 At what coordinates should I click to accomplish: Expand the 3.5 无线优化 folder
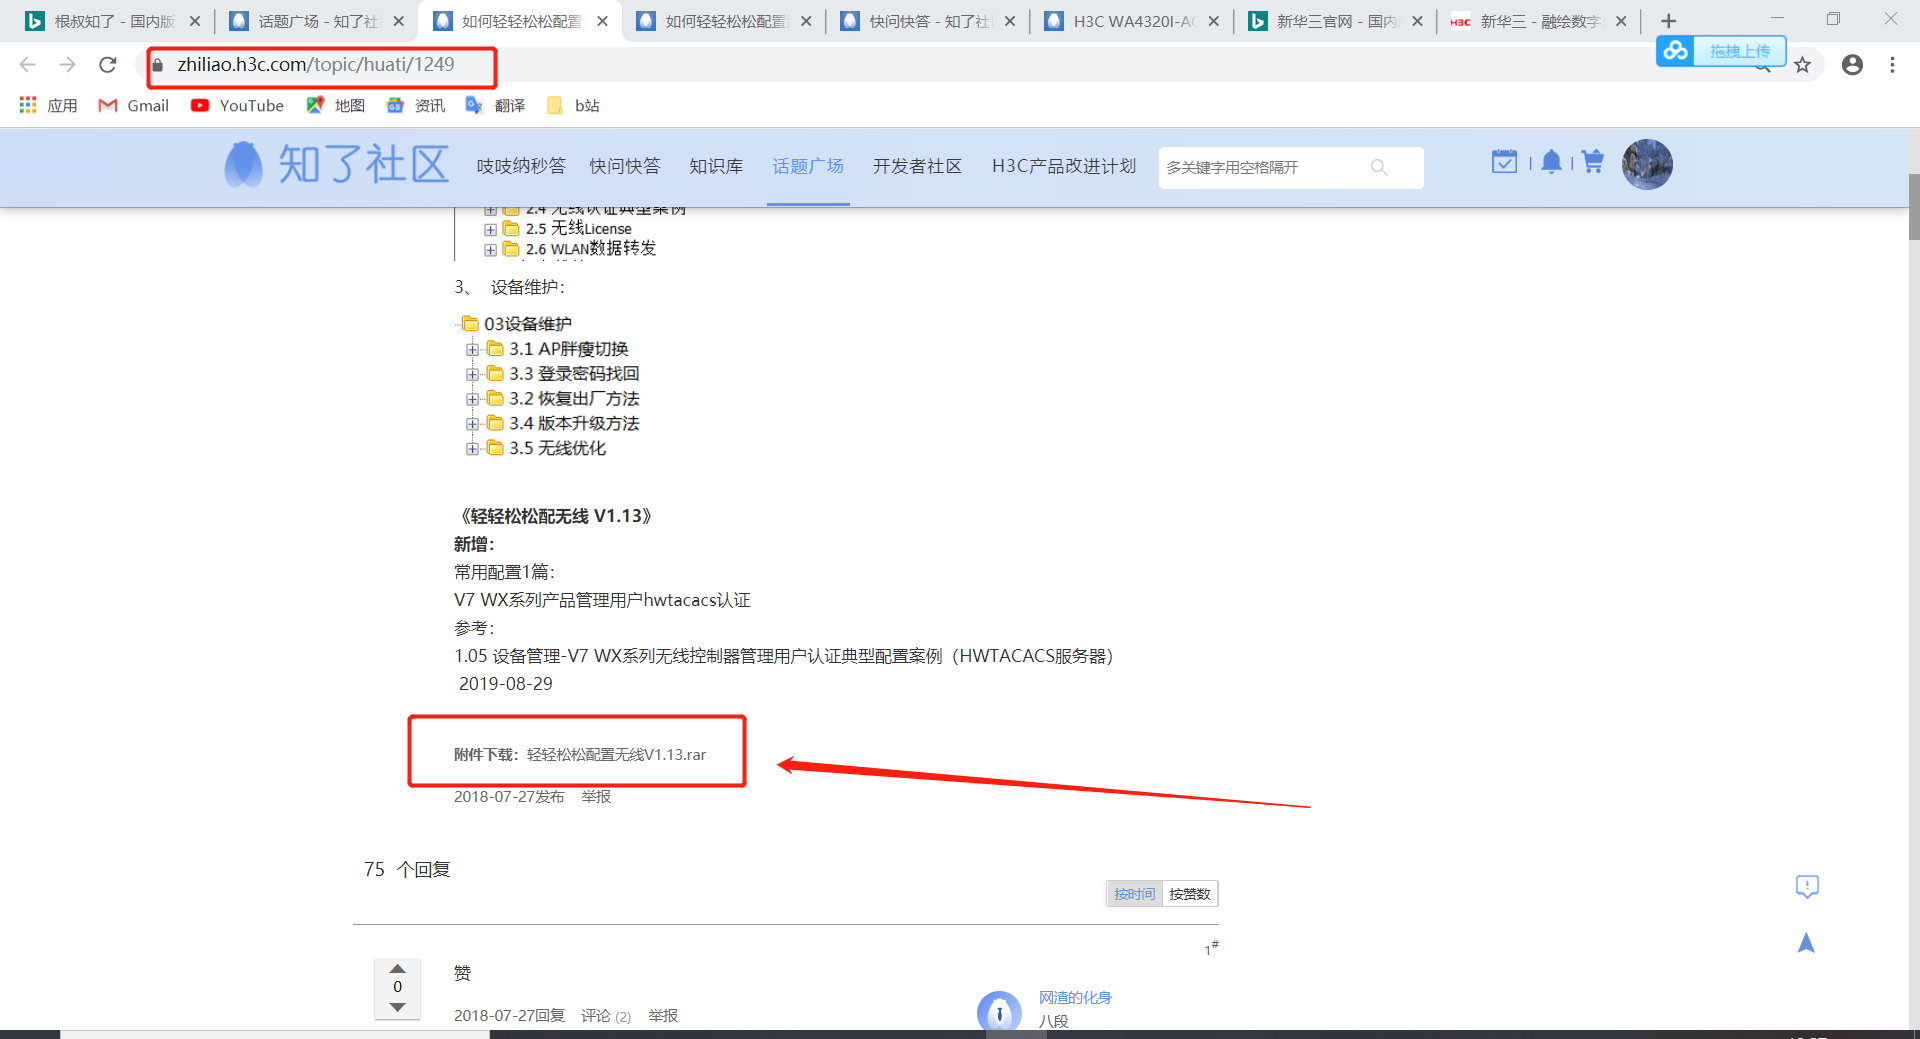(x=472, y=449)
